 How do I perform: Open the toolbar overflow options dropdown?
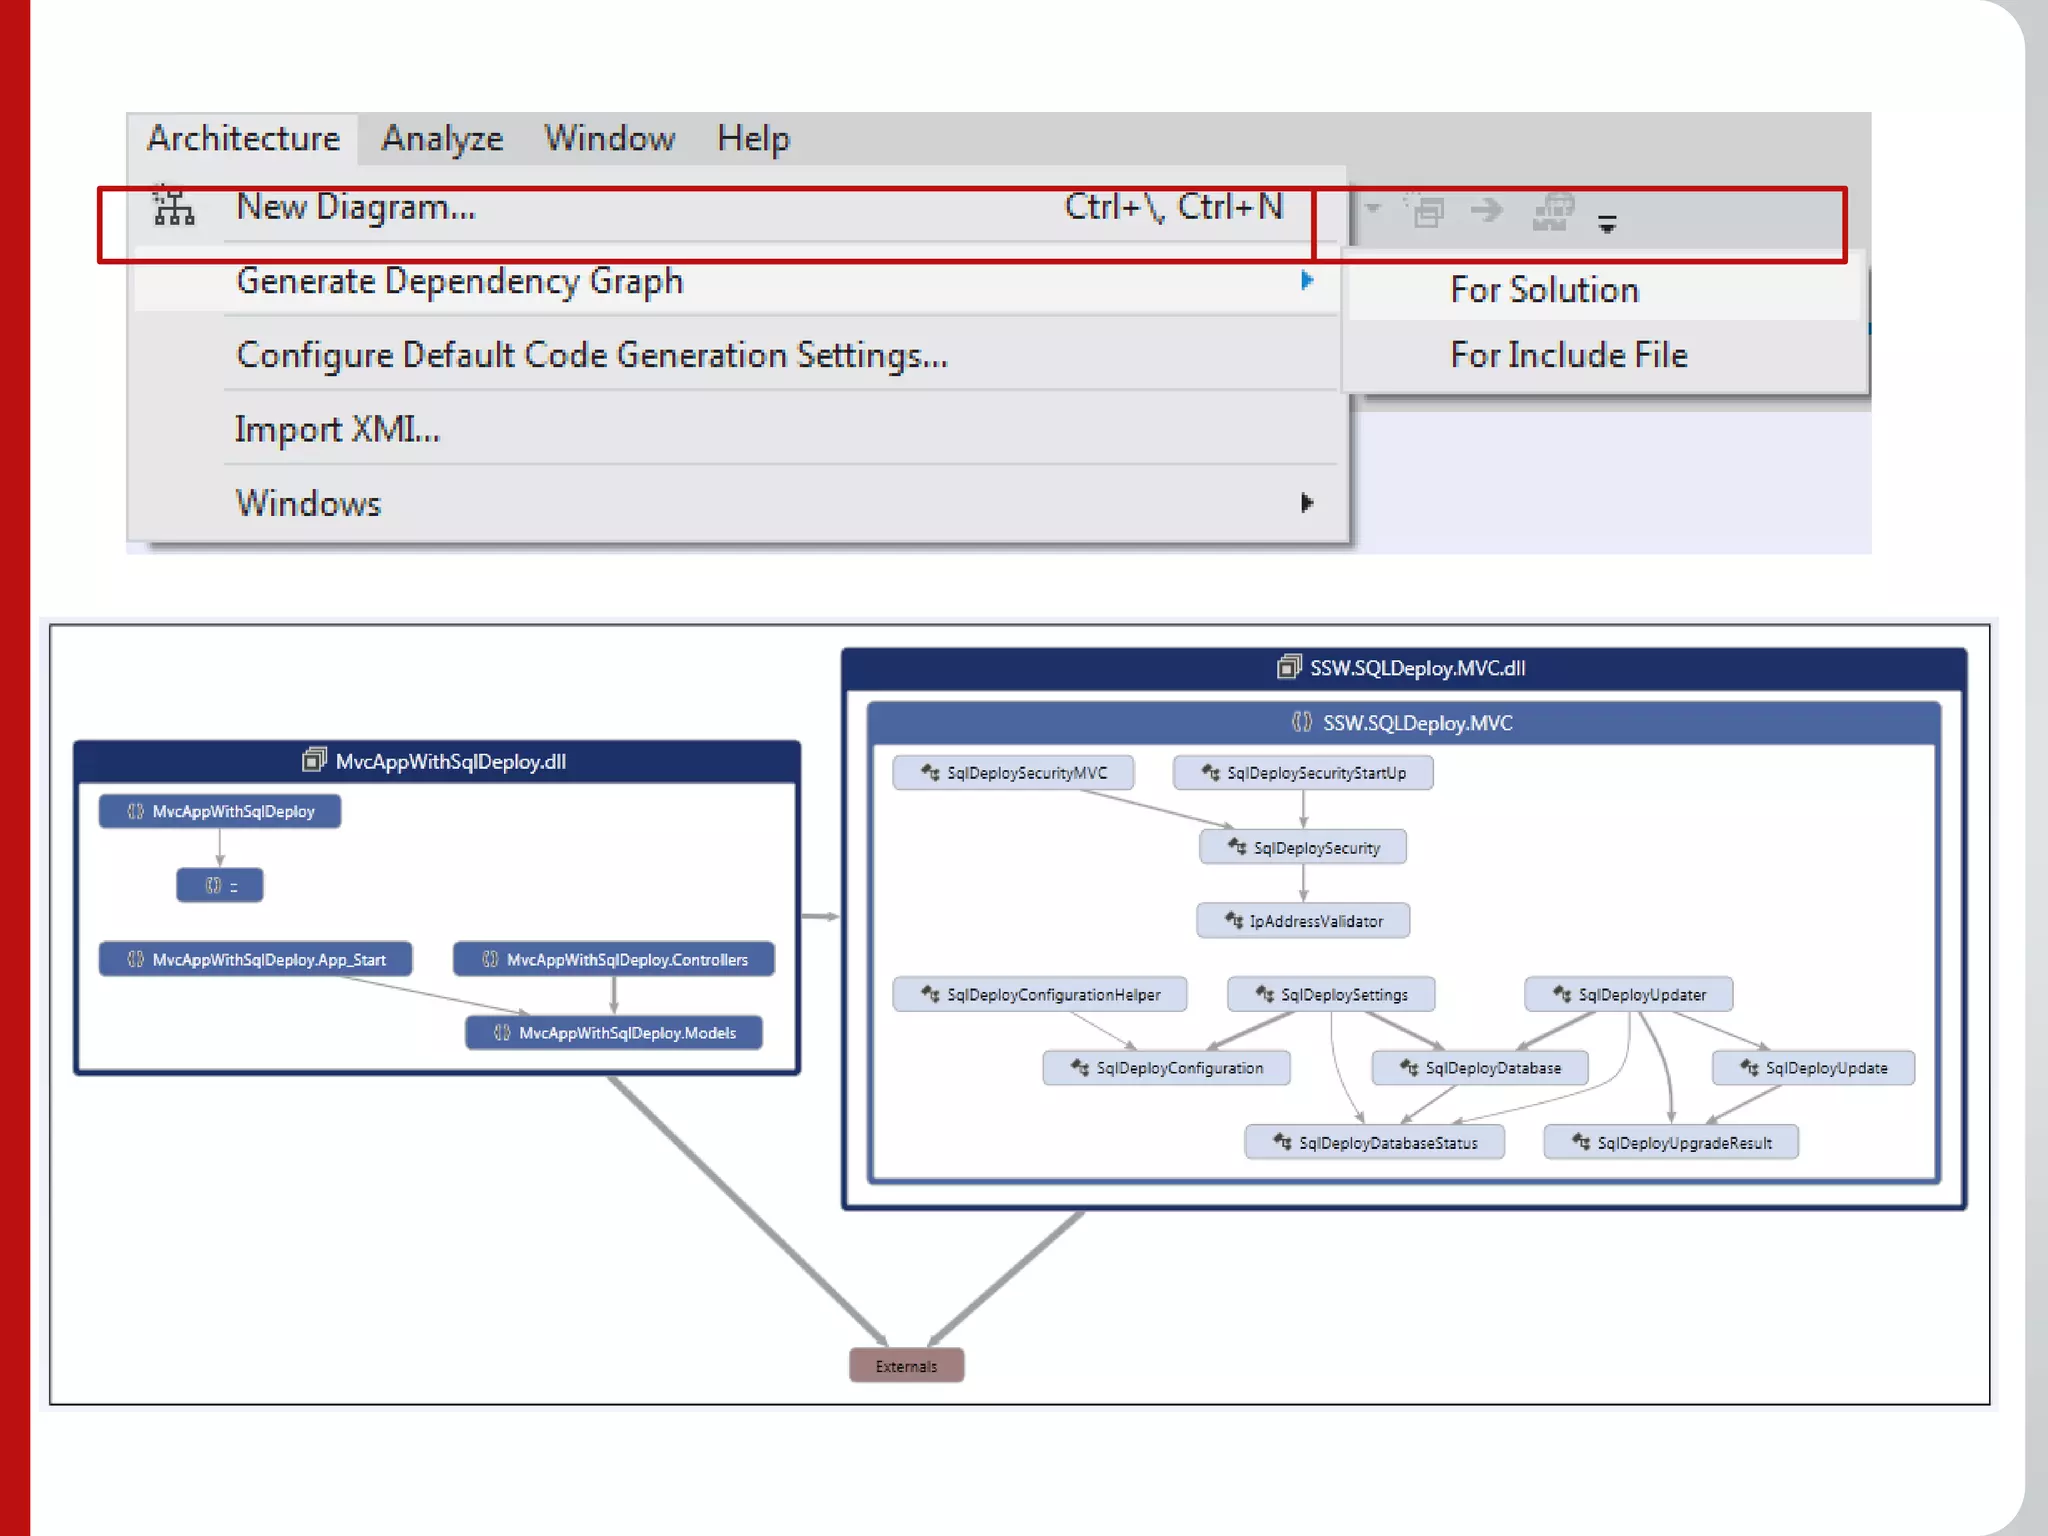[x=1607, y=224]
